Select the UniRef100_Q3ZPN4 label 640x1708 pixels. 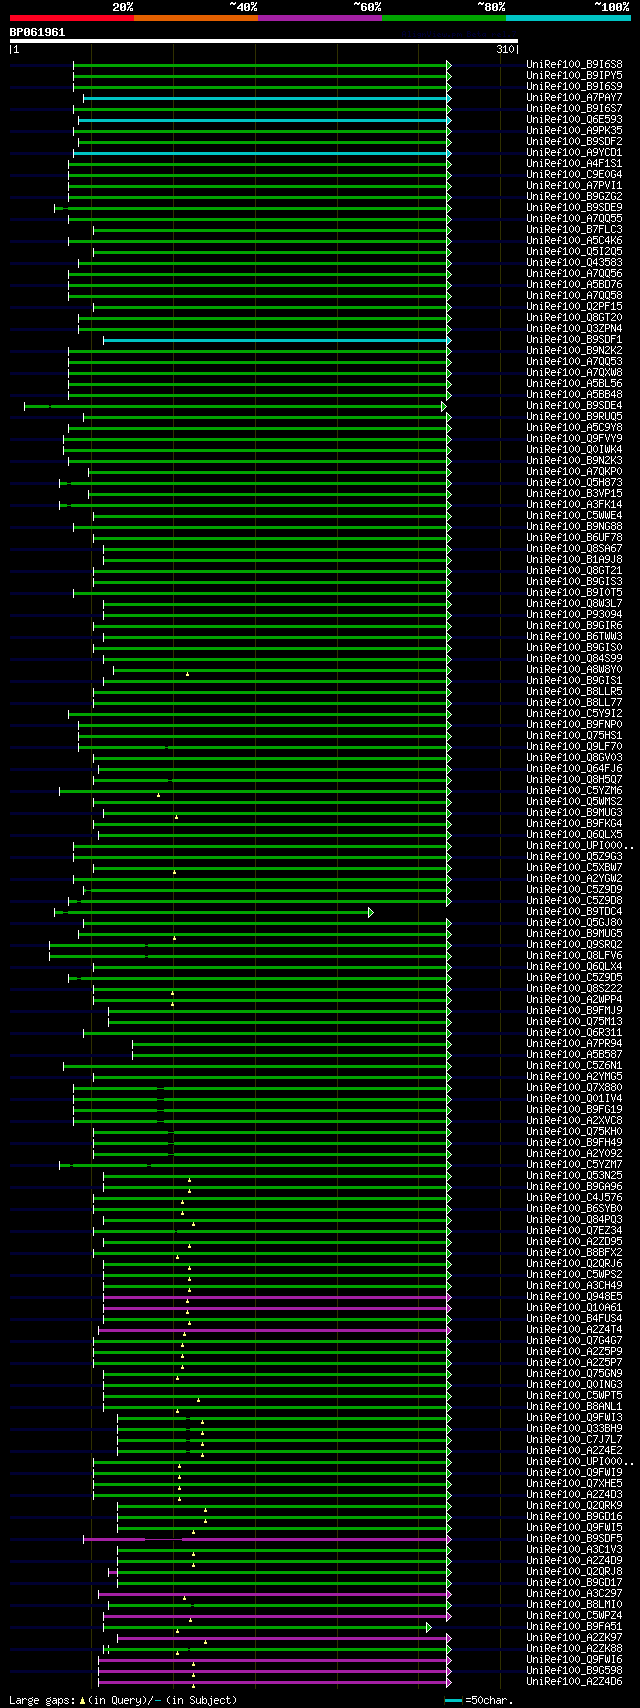click(574, 329)
